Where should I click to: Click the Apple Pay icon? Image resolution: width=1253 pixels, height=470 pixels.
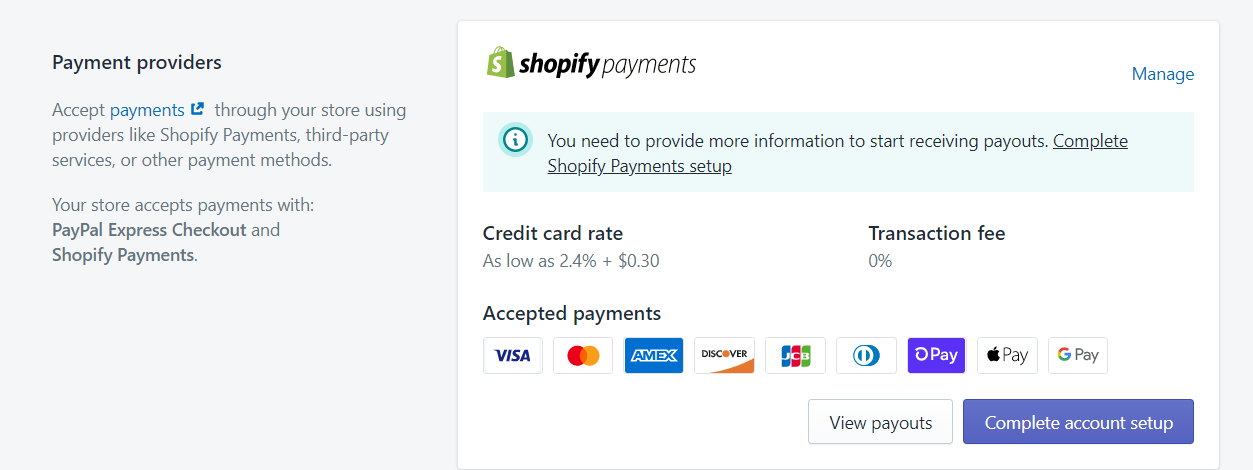pyautogui.click(x=1007, y=355)
